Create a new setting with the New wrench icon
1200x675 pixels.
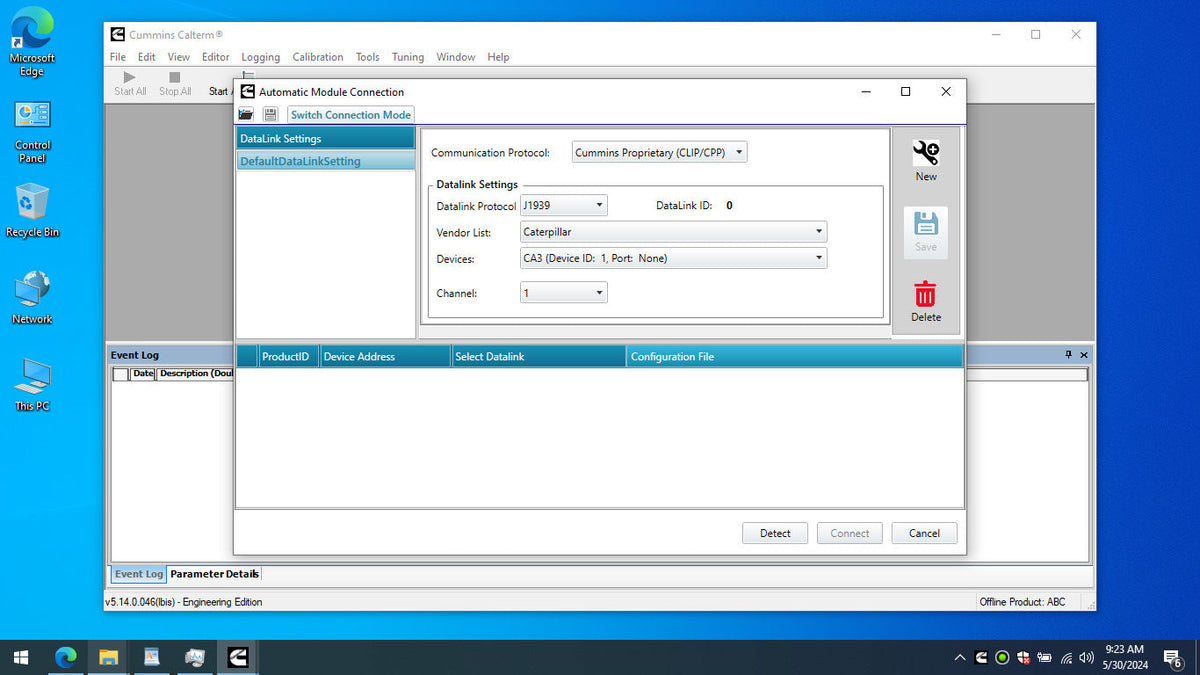[x=925, y=157]
